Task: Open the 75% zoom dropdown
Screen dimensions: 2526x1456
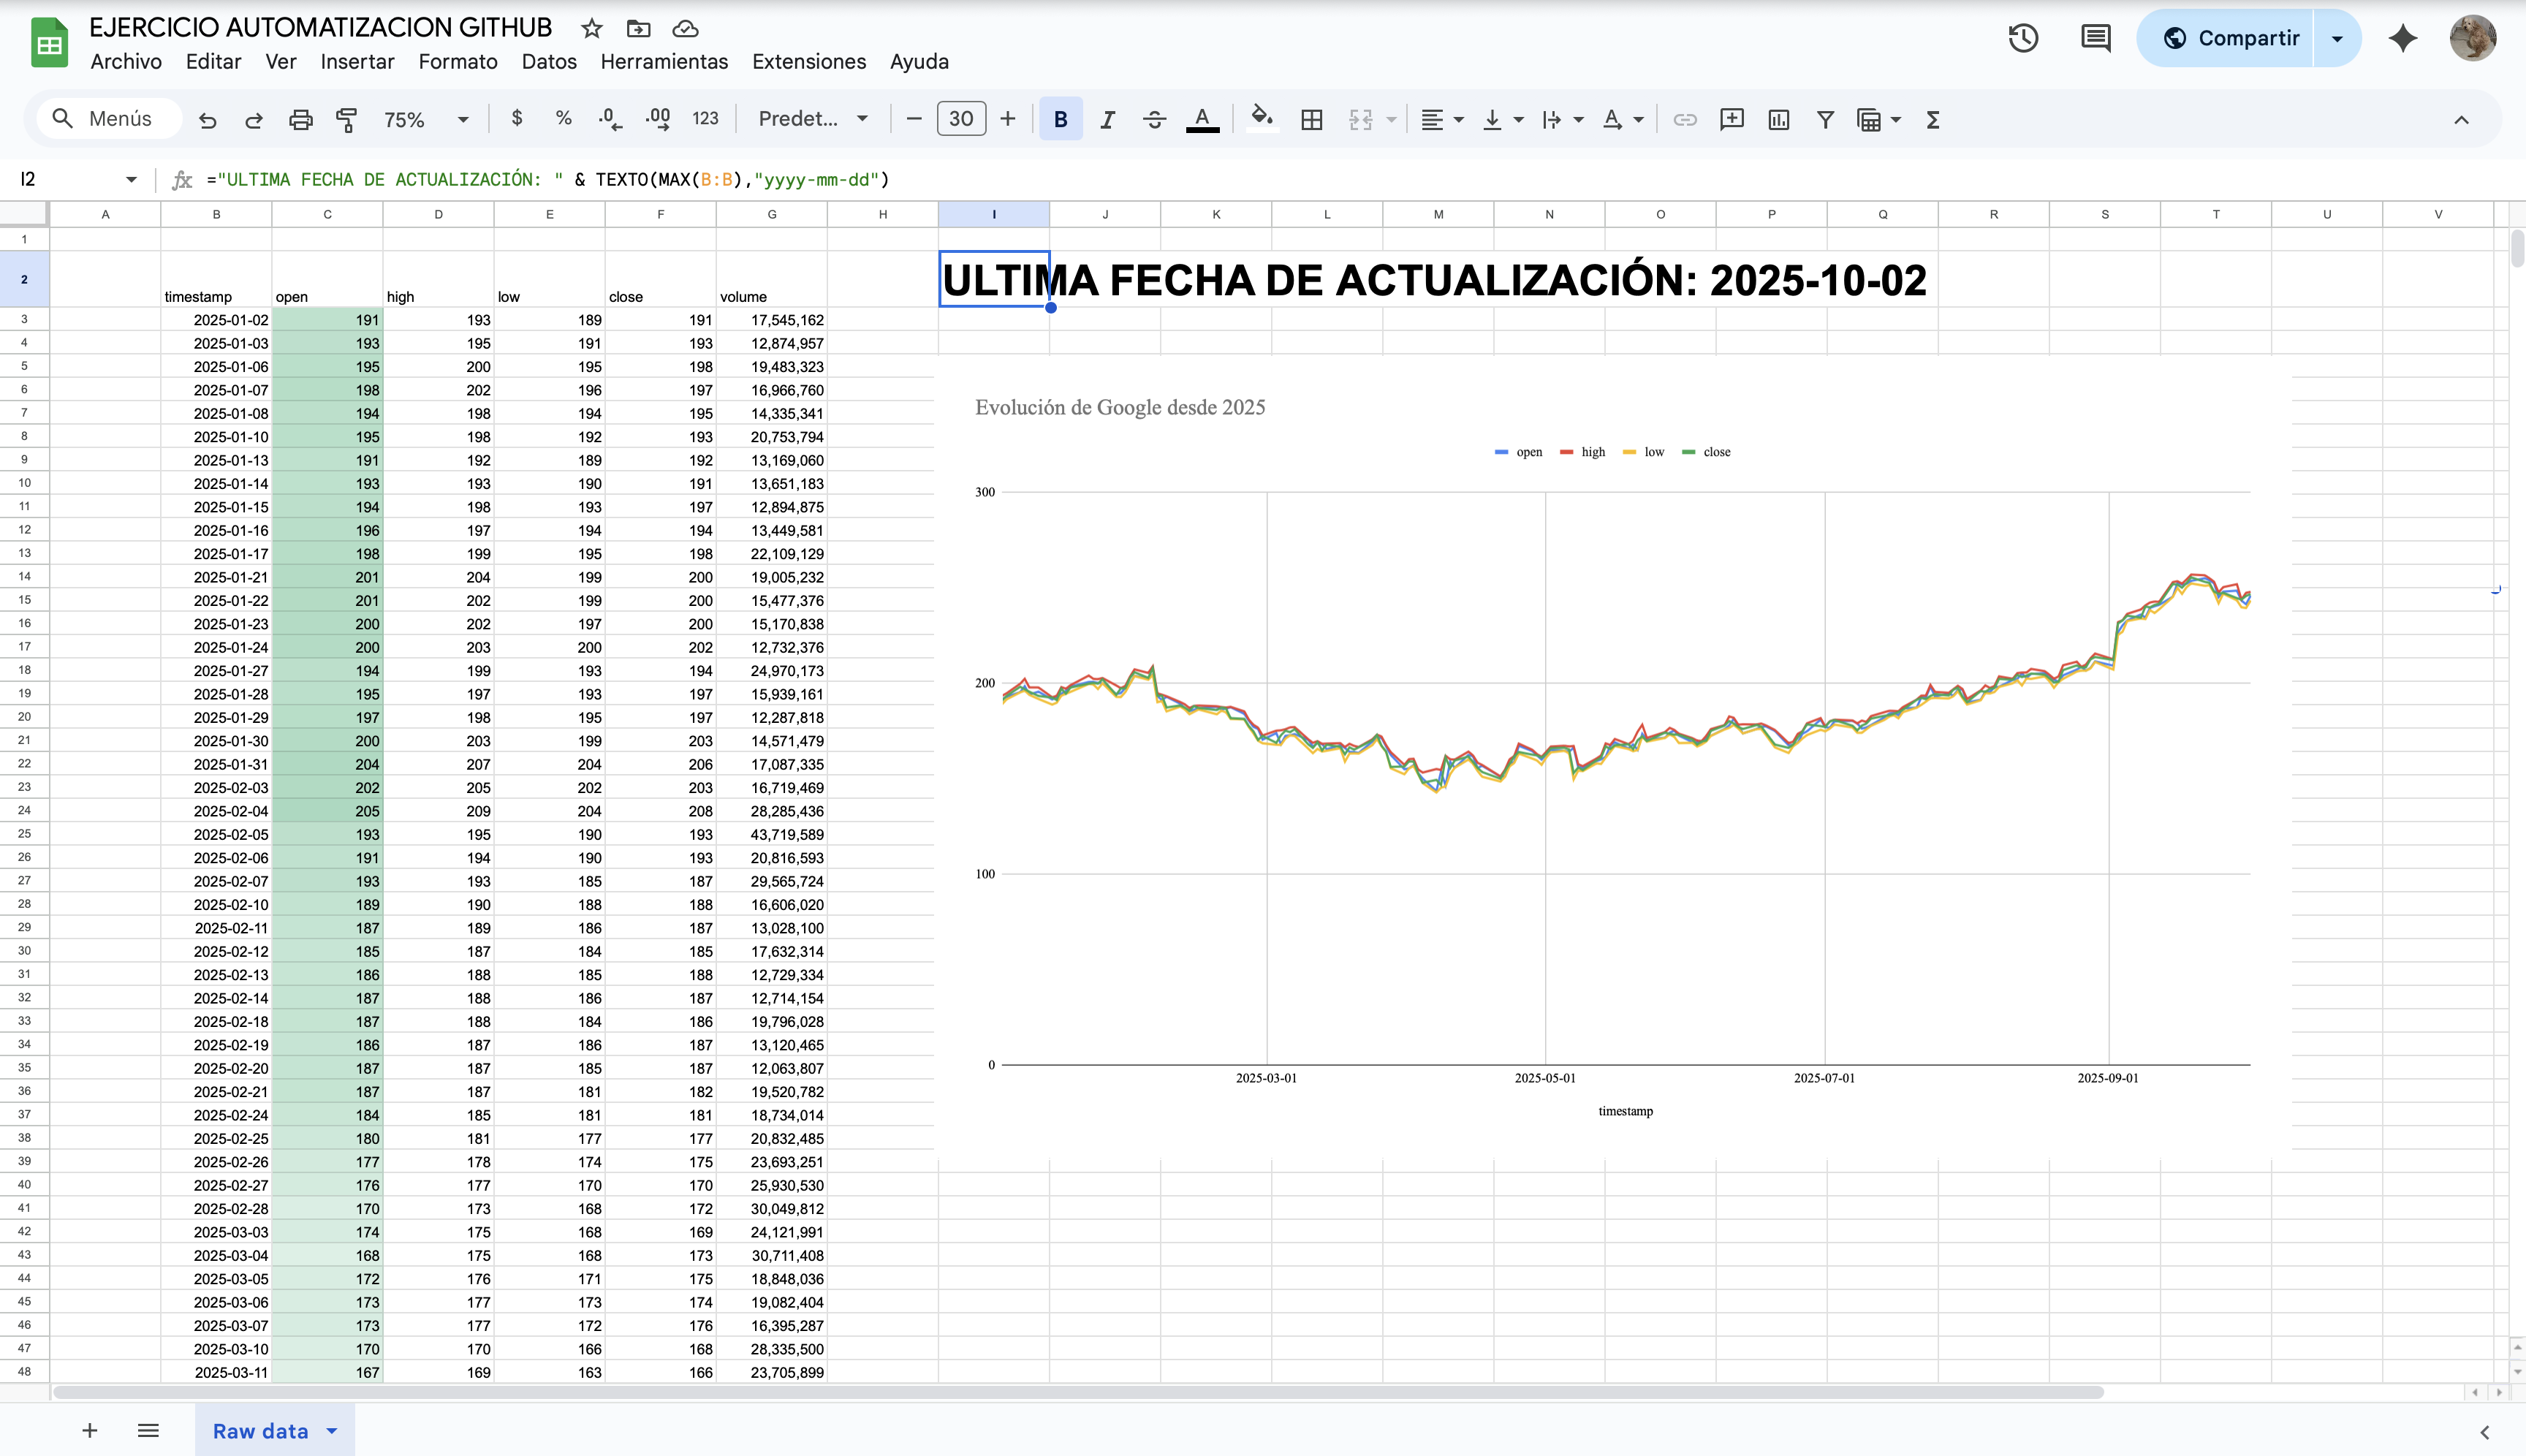Action: point(425,120)
